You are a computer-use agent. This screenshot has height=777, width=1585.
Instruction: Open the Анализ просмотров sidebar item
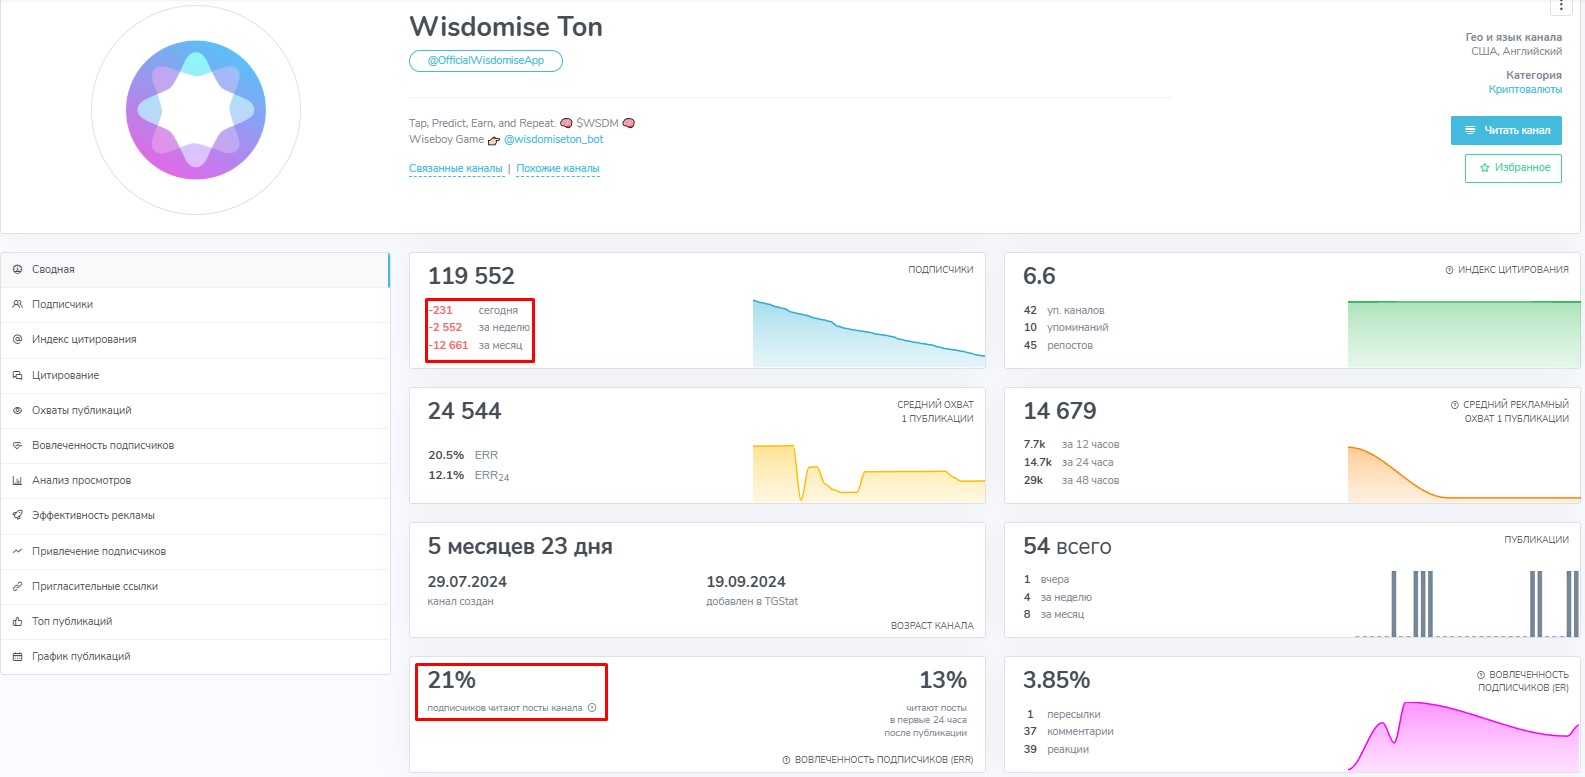195,481
